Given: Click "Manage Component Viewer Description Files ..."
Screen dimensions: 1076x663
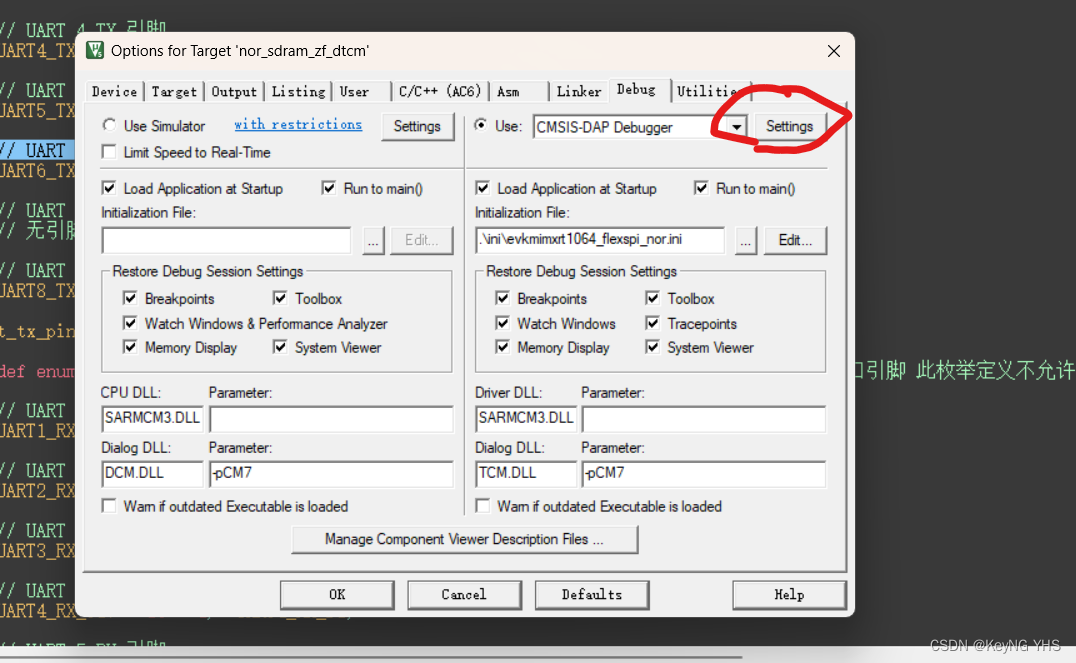Looking at the screenshot, I should (464, 539).
